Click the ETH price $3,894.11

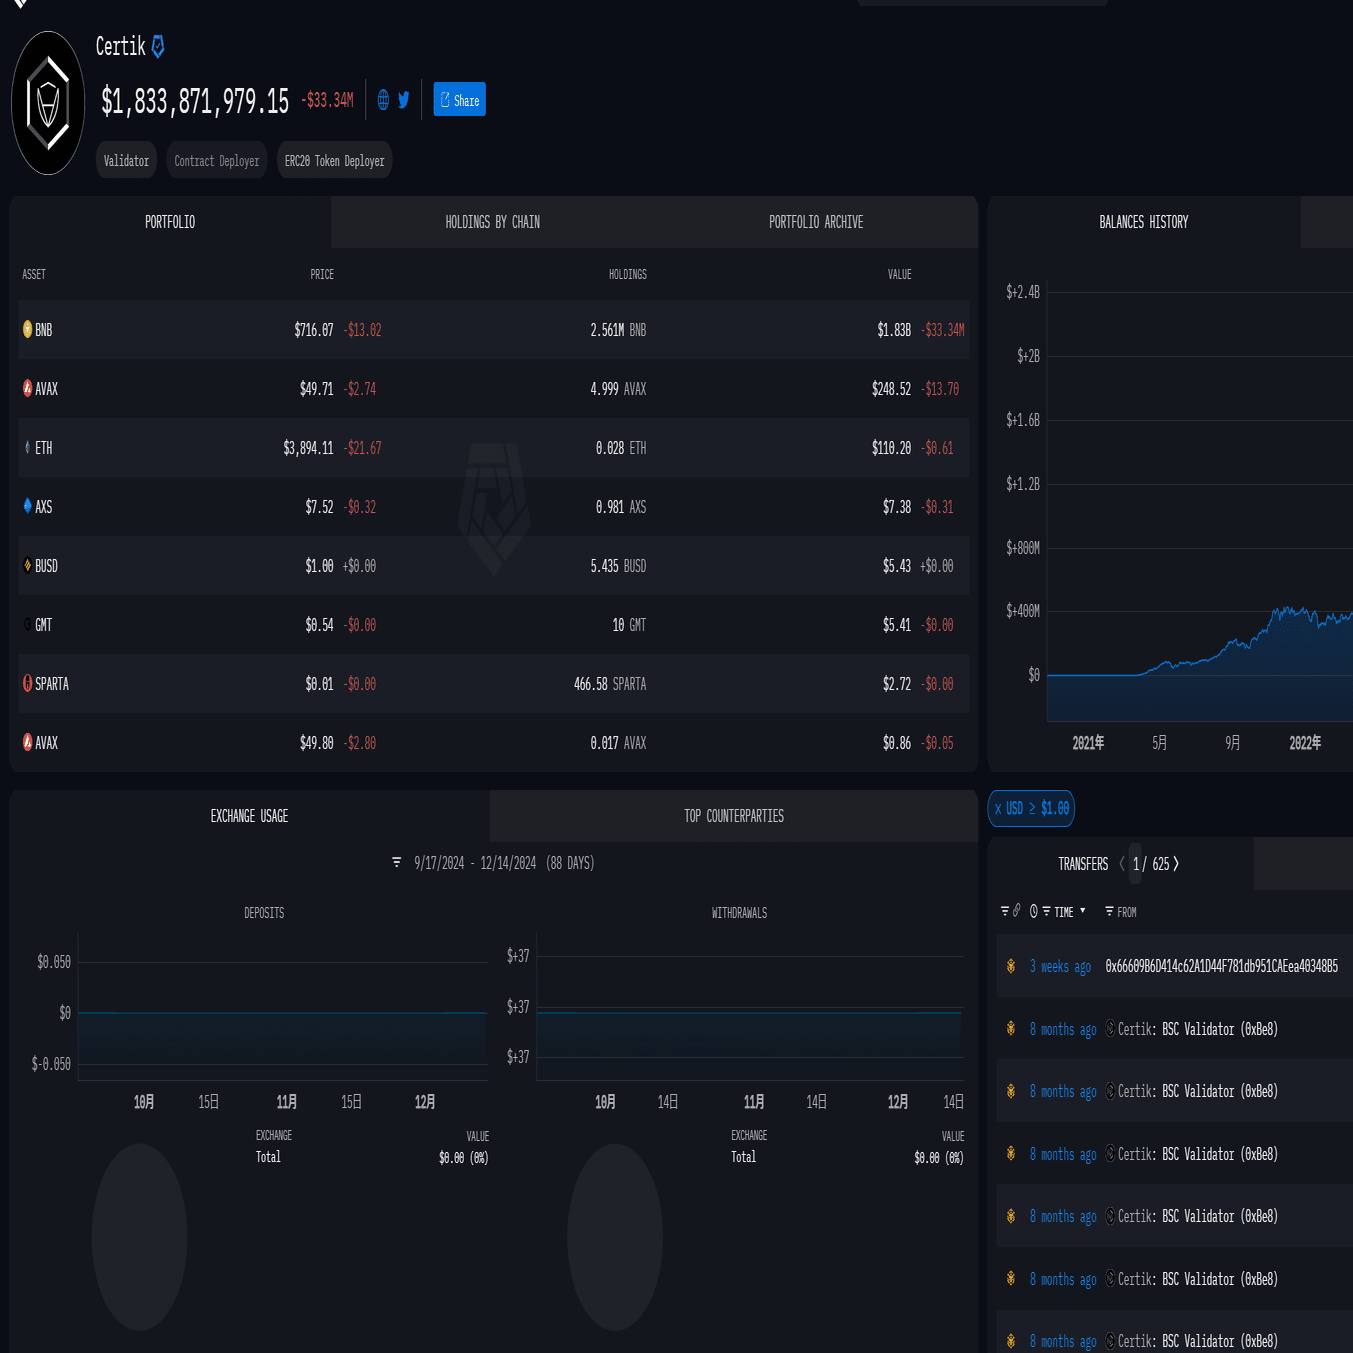pos(308,448)
